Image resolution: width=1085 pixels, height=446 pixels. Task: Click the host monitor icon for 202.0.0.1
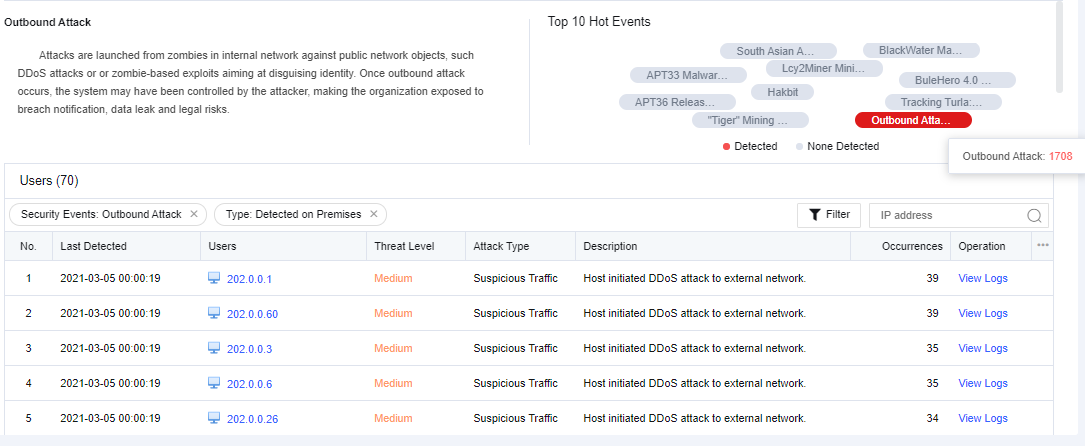(x=214, y=278)
